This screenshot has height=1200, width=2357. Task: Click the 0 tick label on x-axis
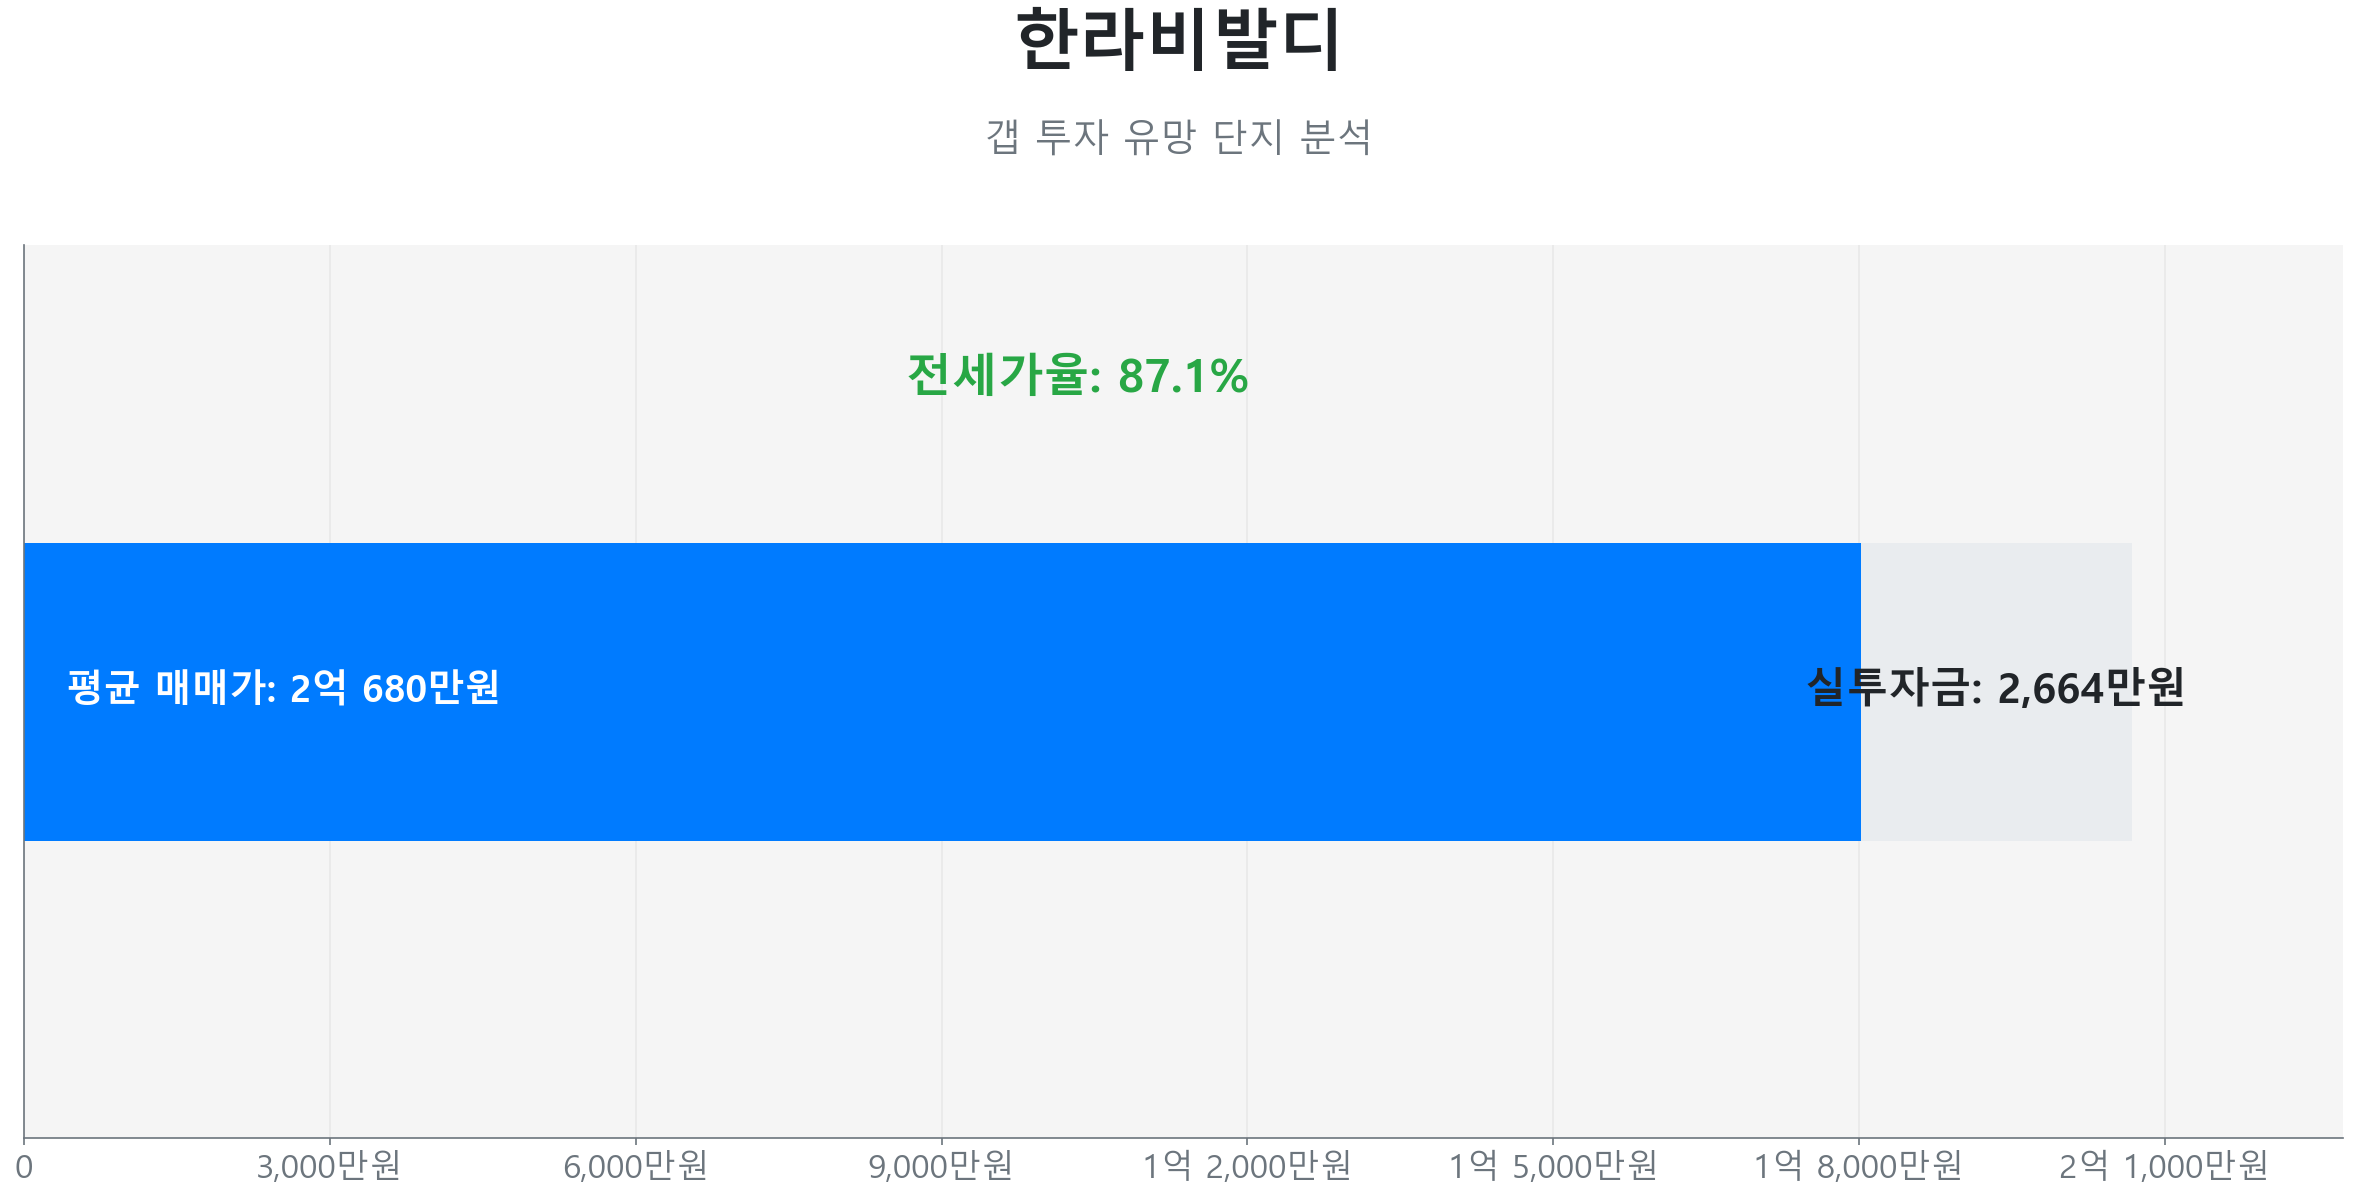(24, 1167)
